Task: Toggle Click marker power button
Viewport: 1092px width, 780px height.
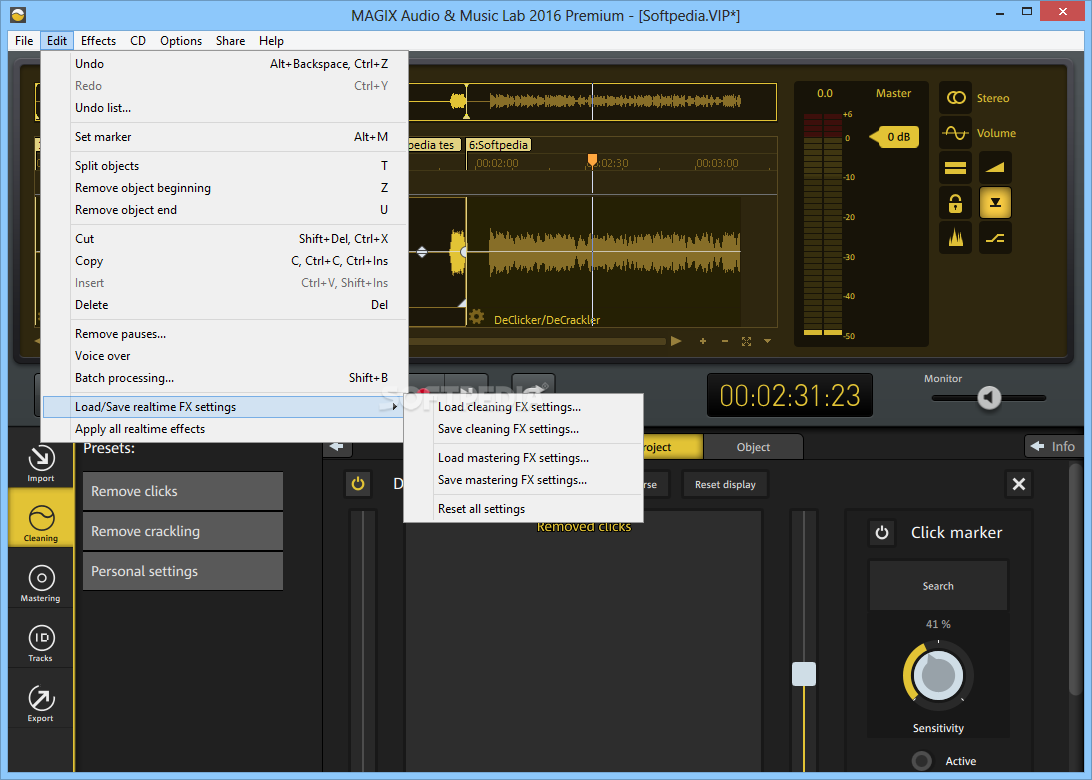Action: point(882,533)
